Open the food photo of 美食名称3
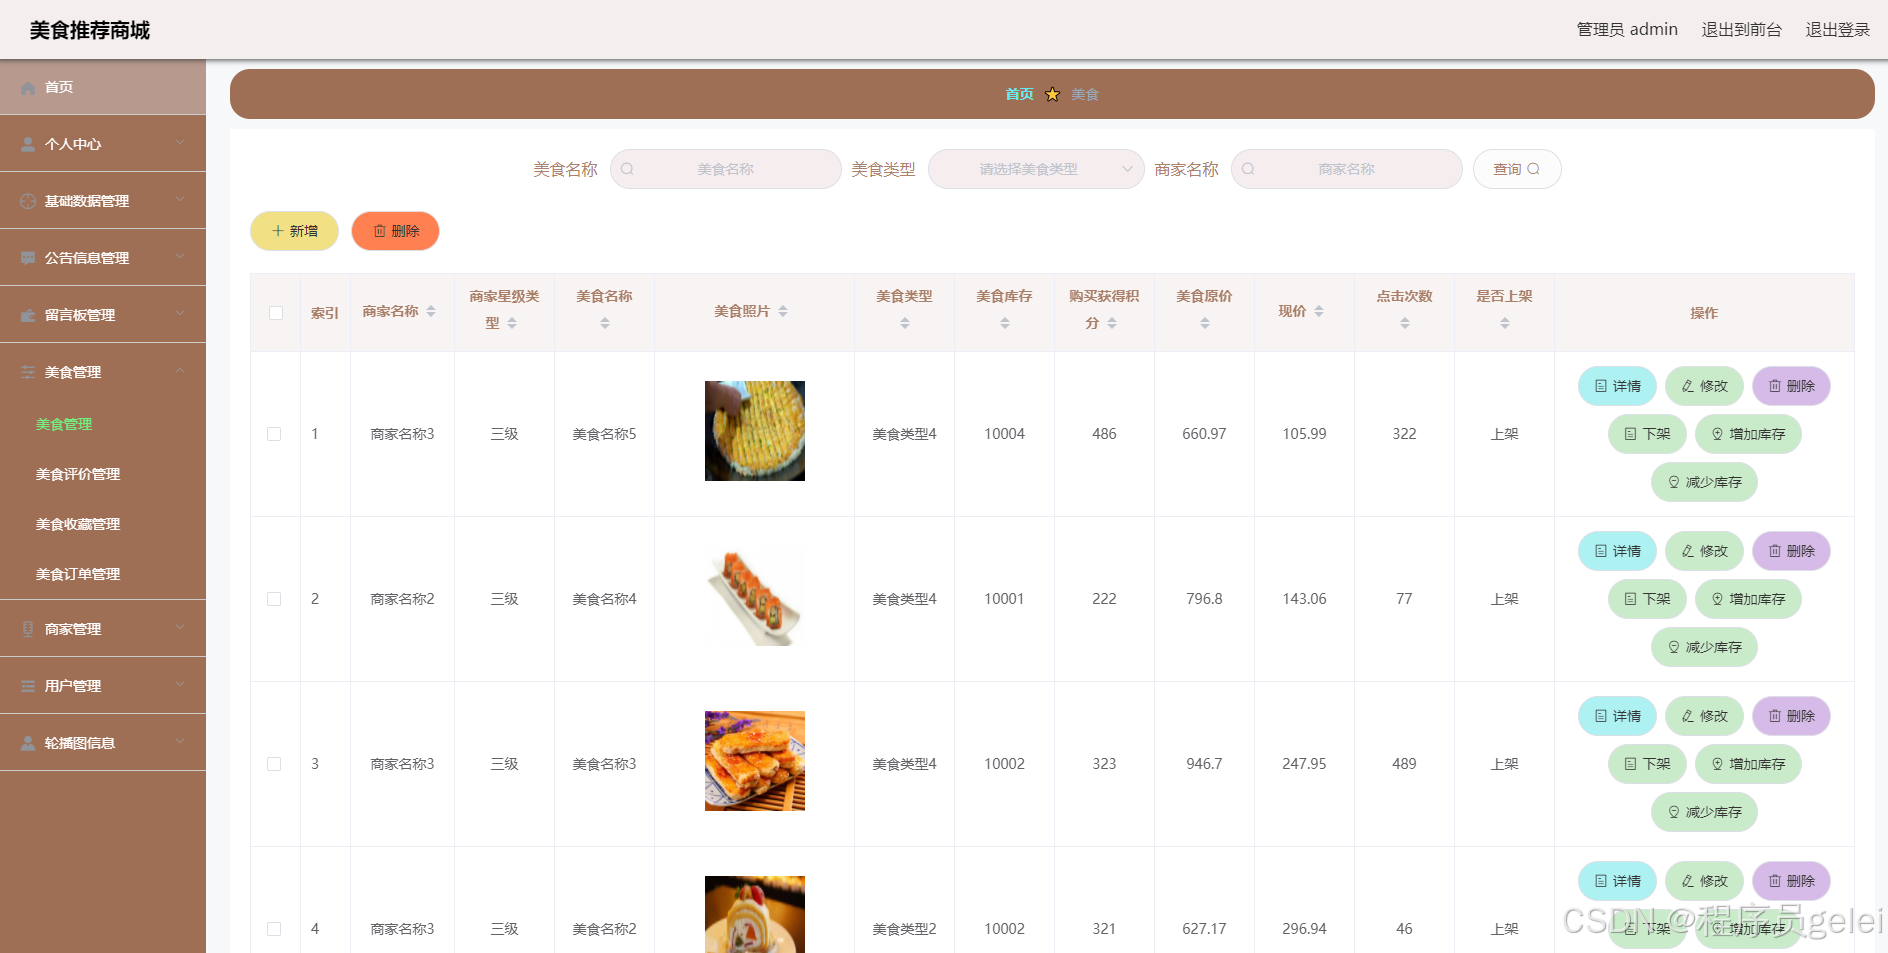Image resolution: width=1888 pixels, height=953 pixels. point(755,761)
